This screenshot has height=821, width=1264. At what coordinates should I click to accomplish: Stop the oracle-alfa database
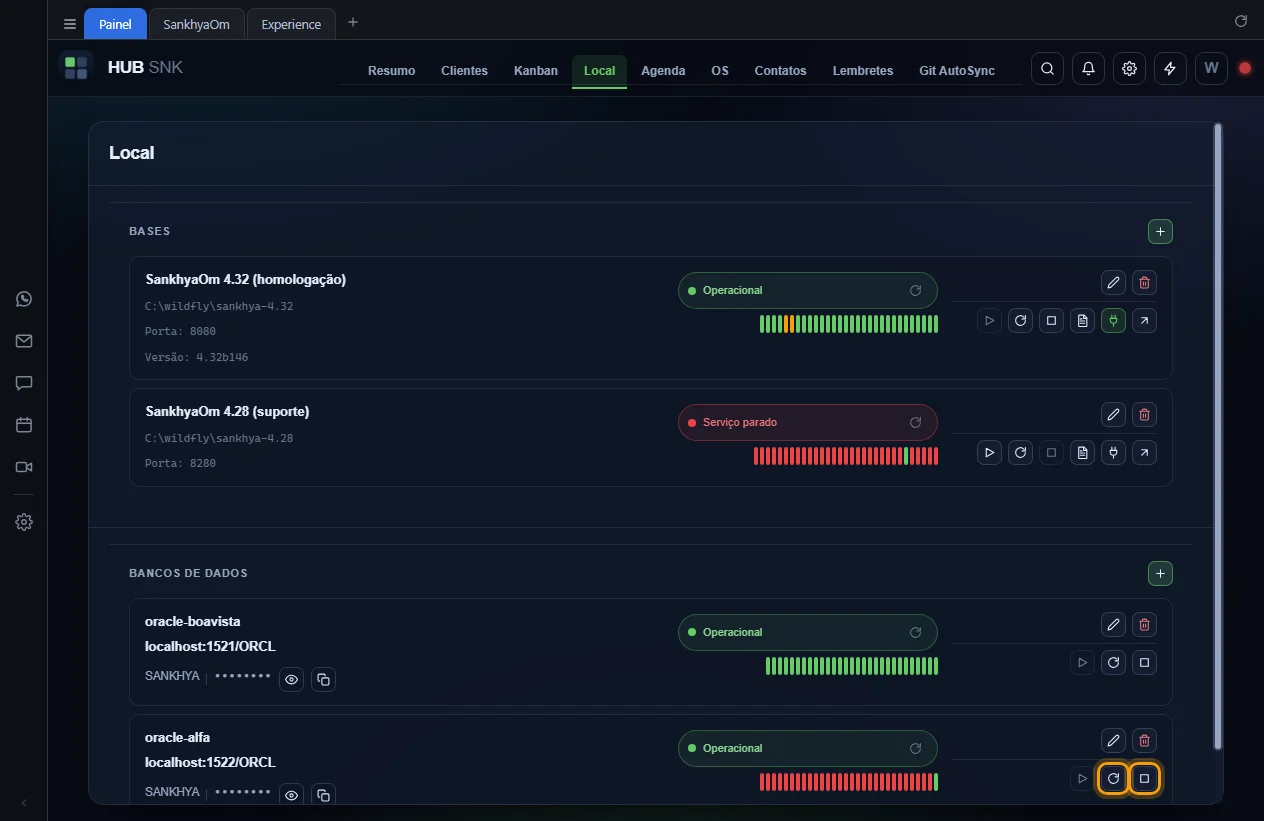pyautogui.click(x=1145, y=778)
